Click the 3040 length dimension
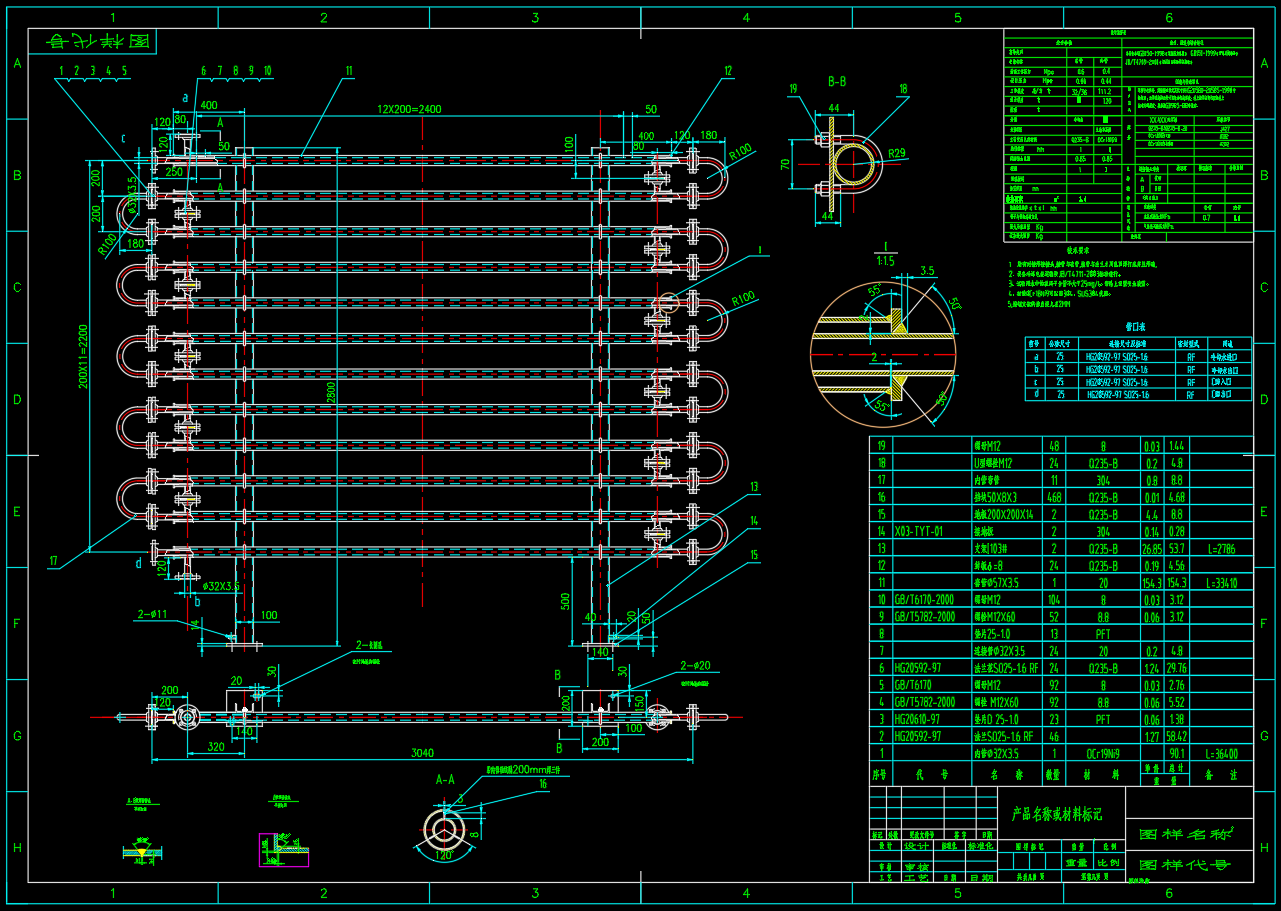The image size is (1281, 911). point(423,754)
